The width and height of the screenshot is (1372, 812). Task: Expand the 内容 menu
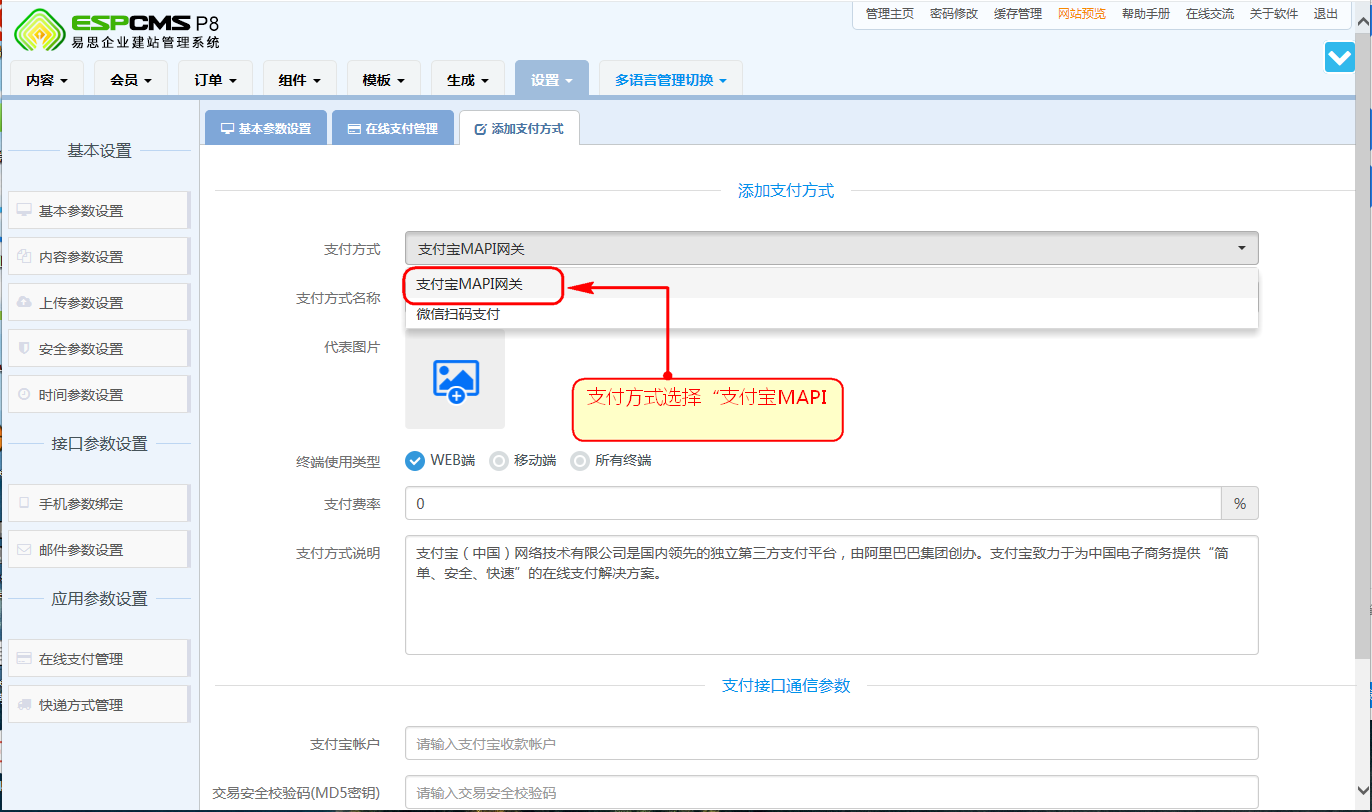[47, 79]
